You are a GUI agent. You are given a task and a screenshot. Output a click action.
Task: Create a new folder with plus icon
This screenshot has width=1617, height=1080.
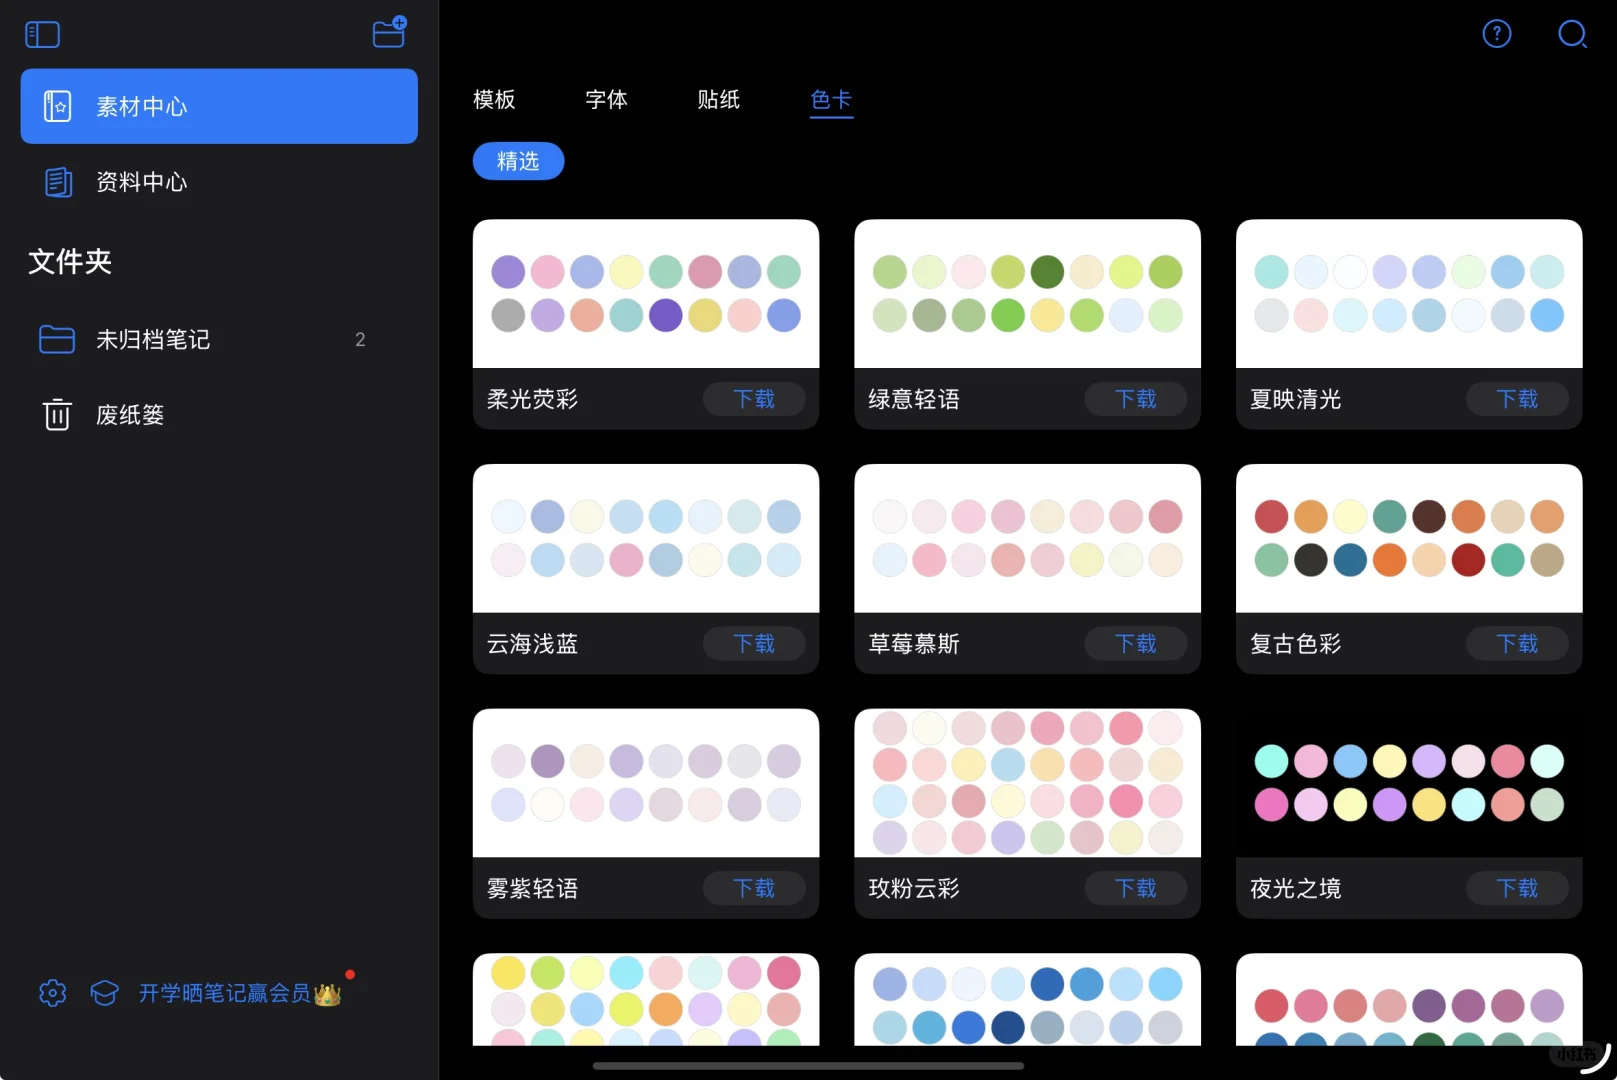point(389,33)
